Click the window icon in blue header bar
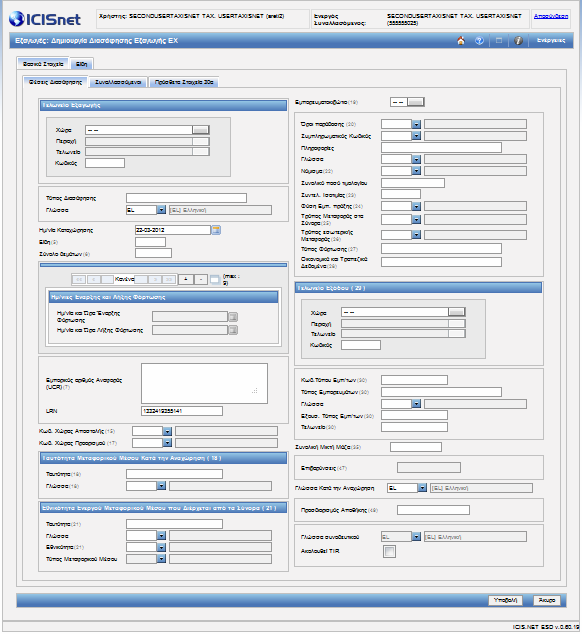Viewport: 582px width, 634px height. click(x=499, y=40)
